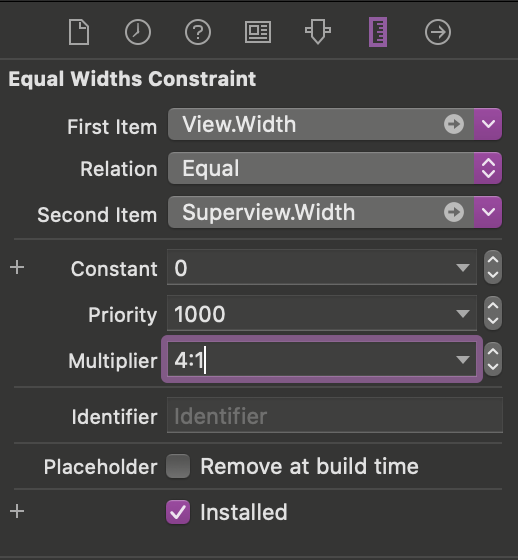The width and height of the screenshot is (518, 560).
Task: Jump to First Item View.Width arrow
Action: (454, 124)
